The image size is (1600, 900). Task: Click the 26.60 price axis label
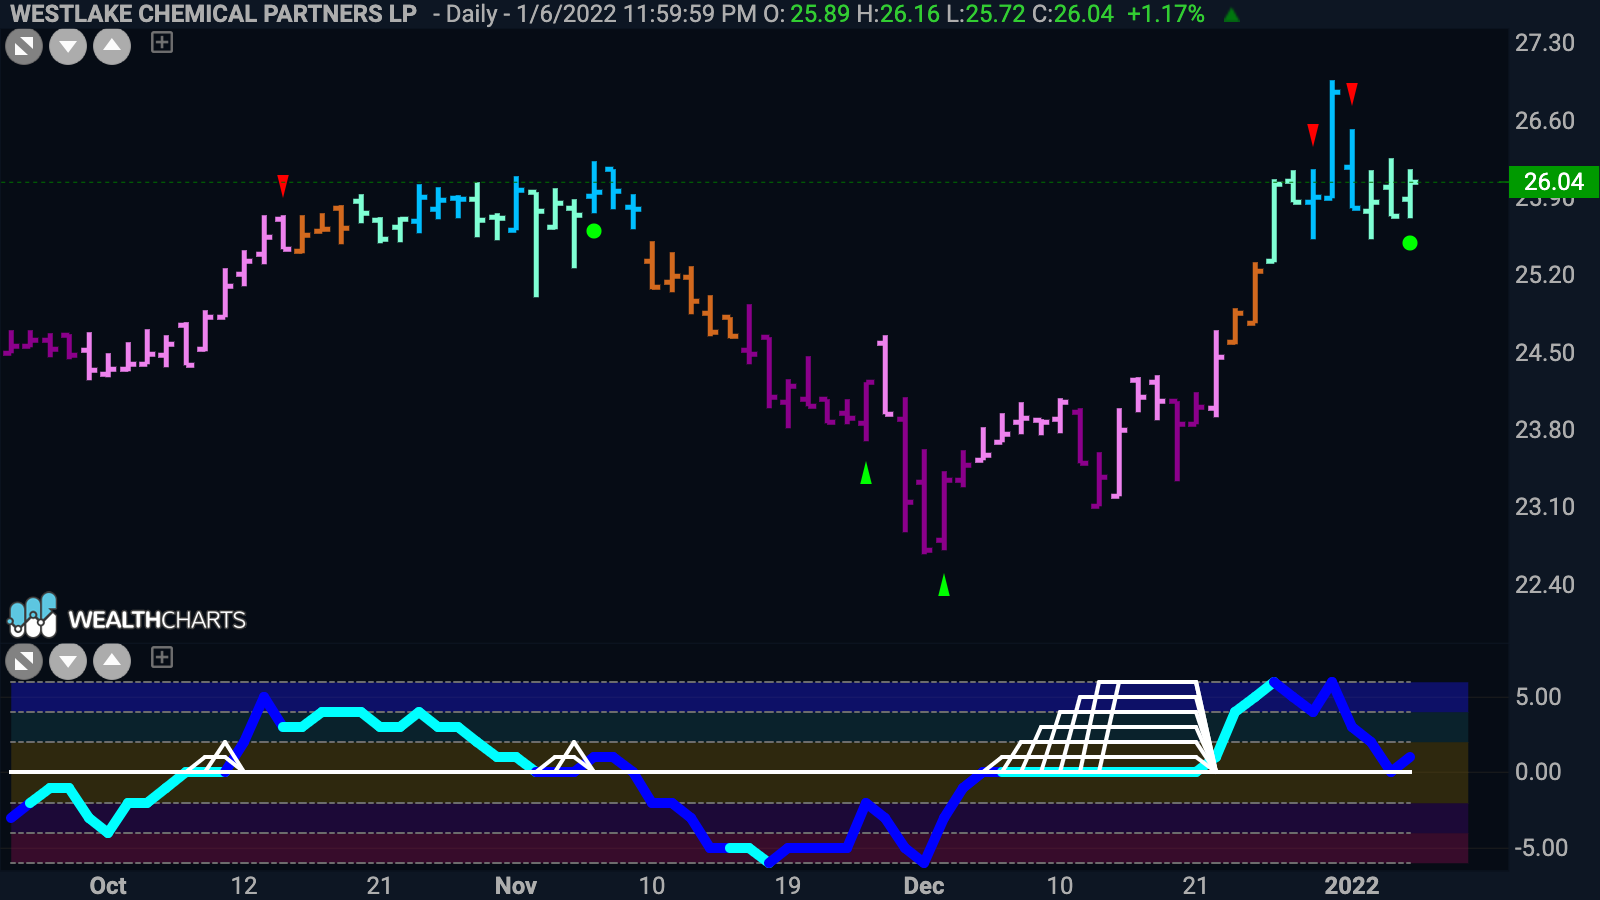pos(1545,121)
